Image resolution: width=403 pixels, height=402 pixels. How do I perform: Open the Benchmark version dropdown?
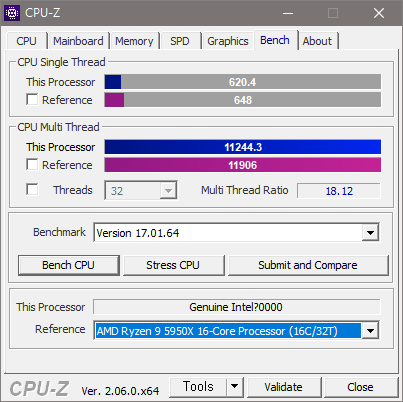[370, 233]
